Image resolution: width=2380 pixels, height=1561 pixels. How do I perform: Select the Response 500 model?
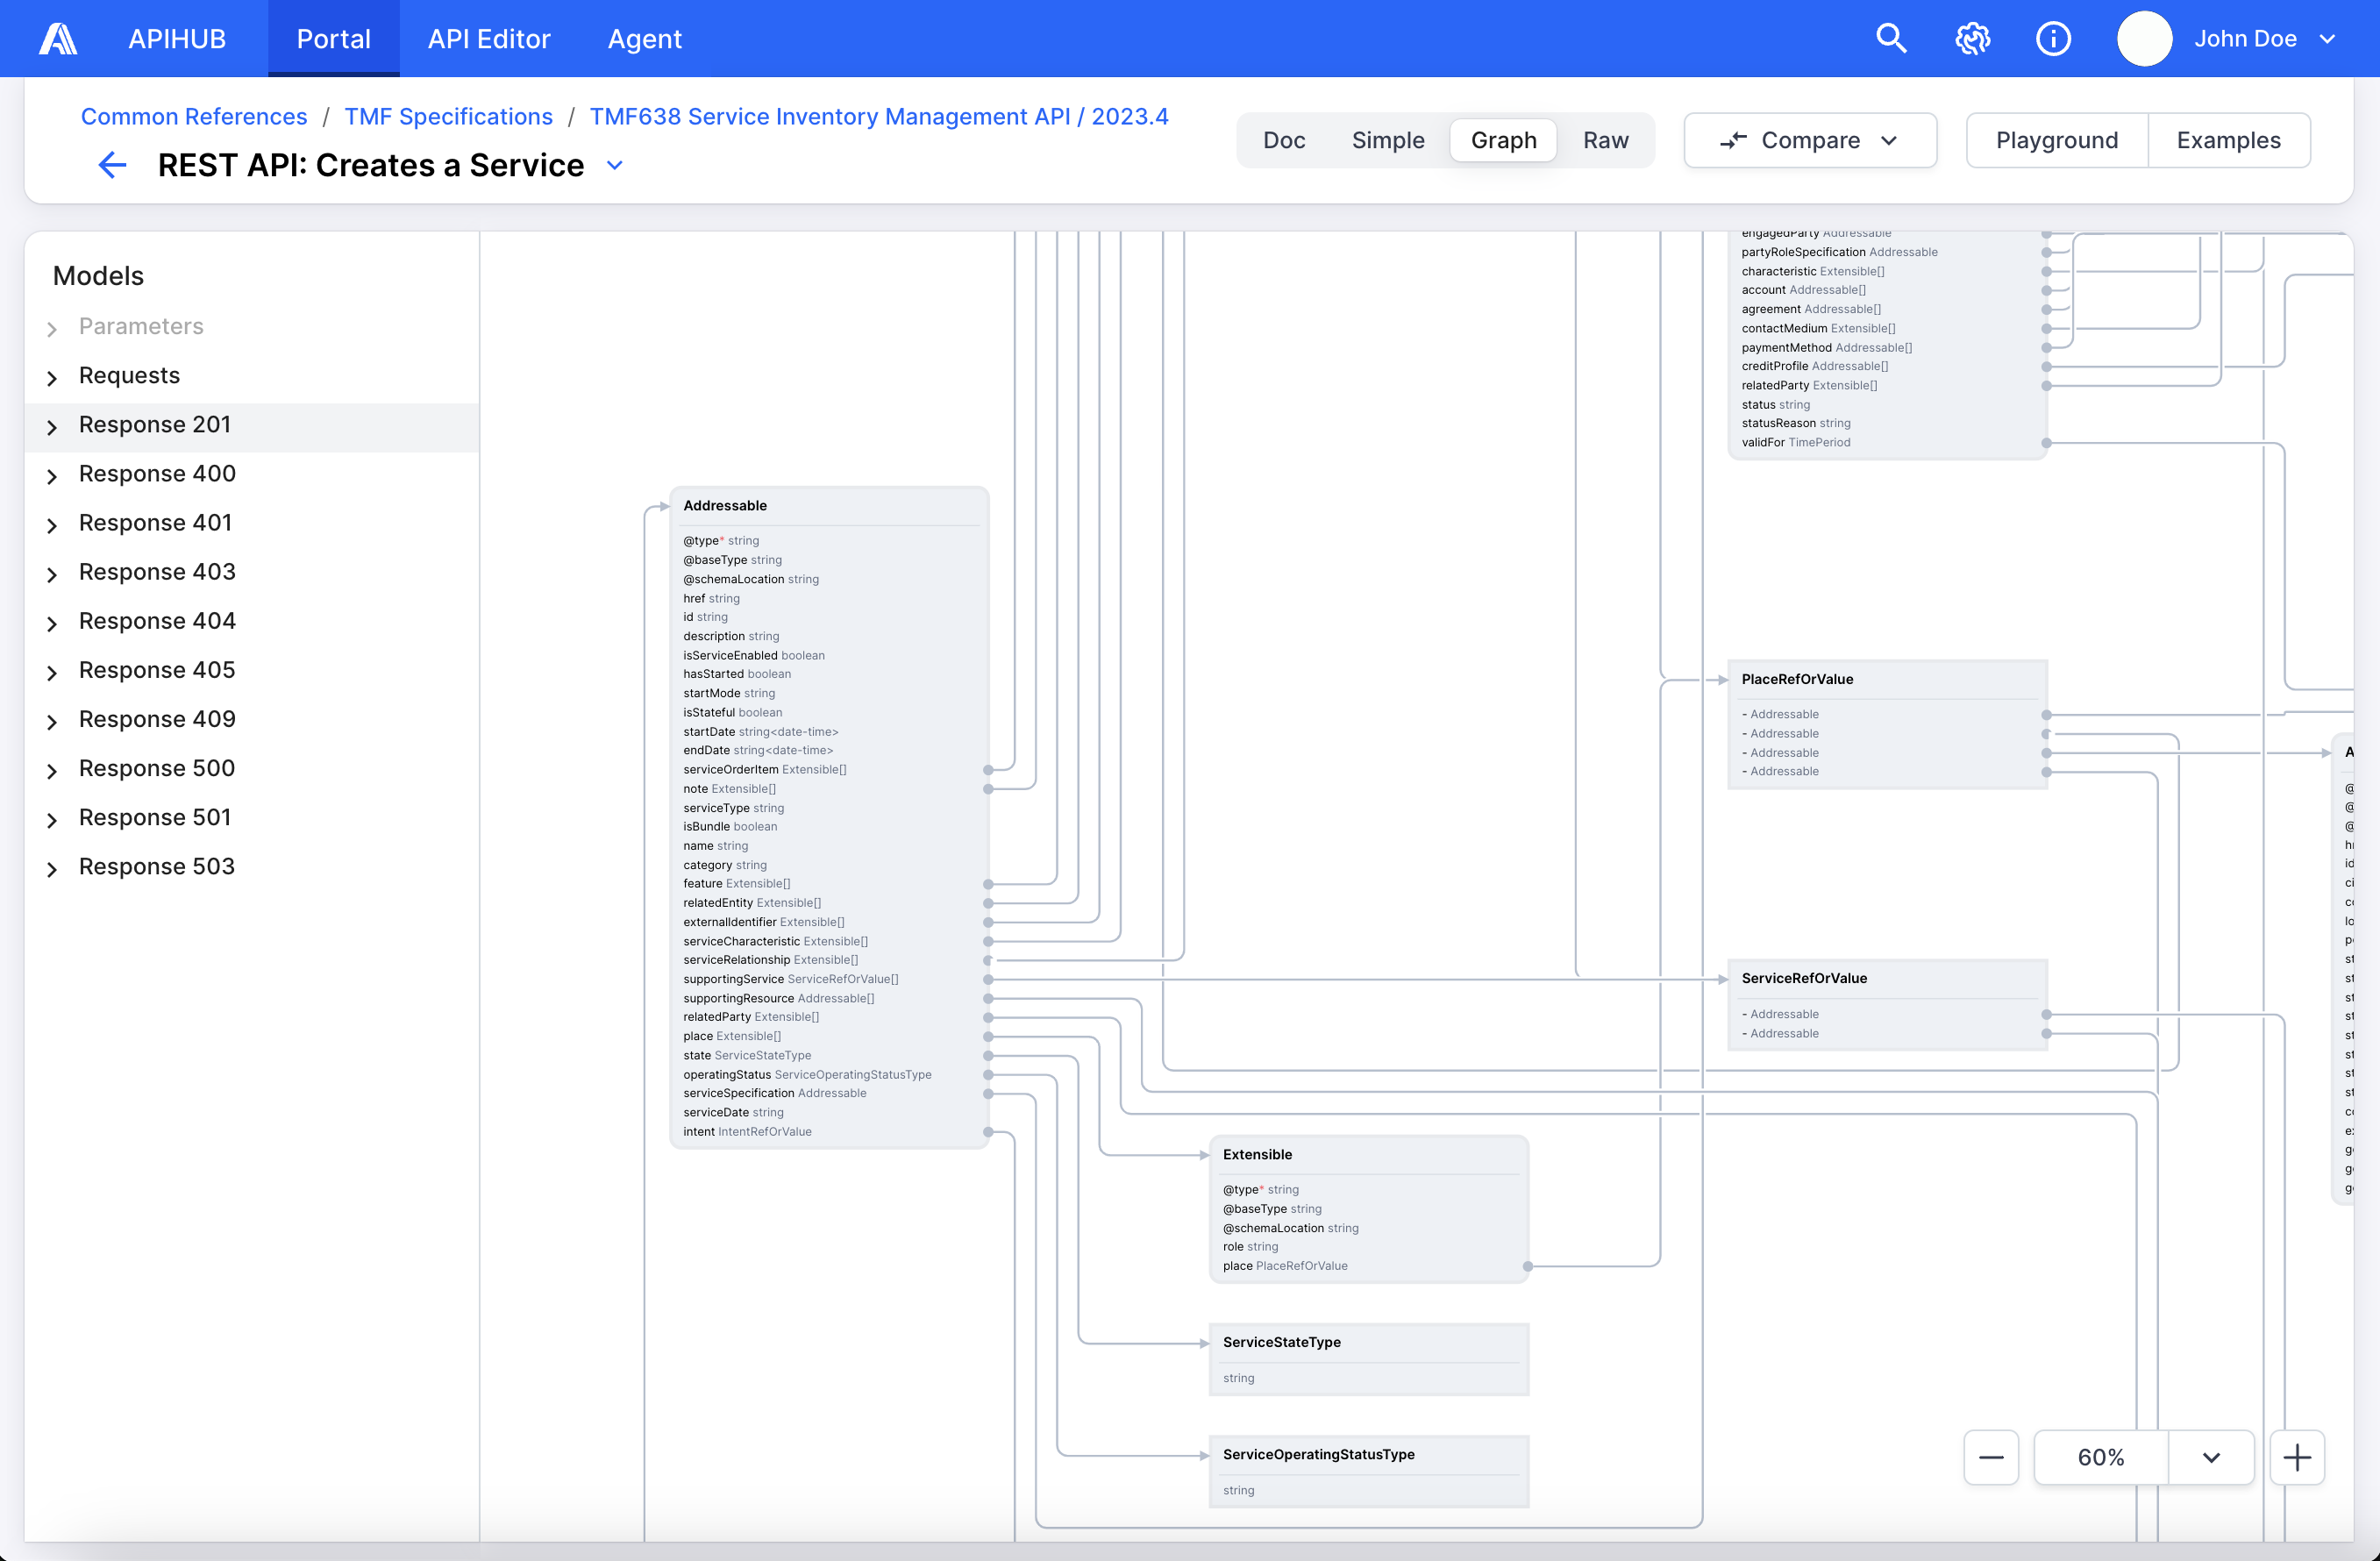(x=157, y=768)
